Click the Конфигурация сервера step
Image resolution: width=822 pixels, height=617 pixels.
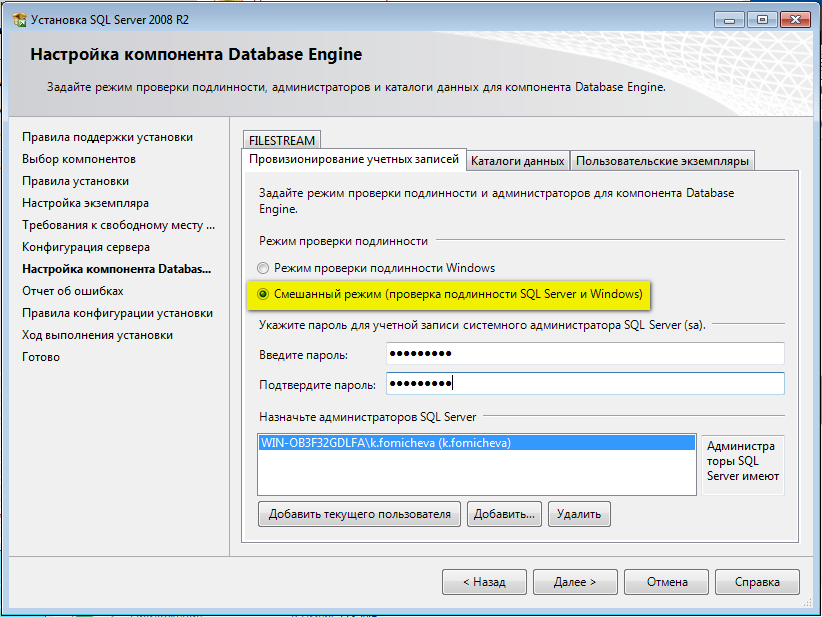tap(86, 247)
